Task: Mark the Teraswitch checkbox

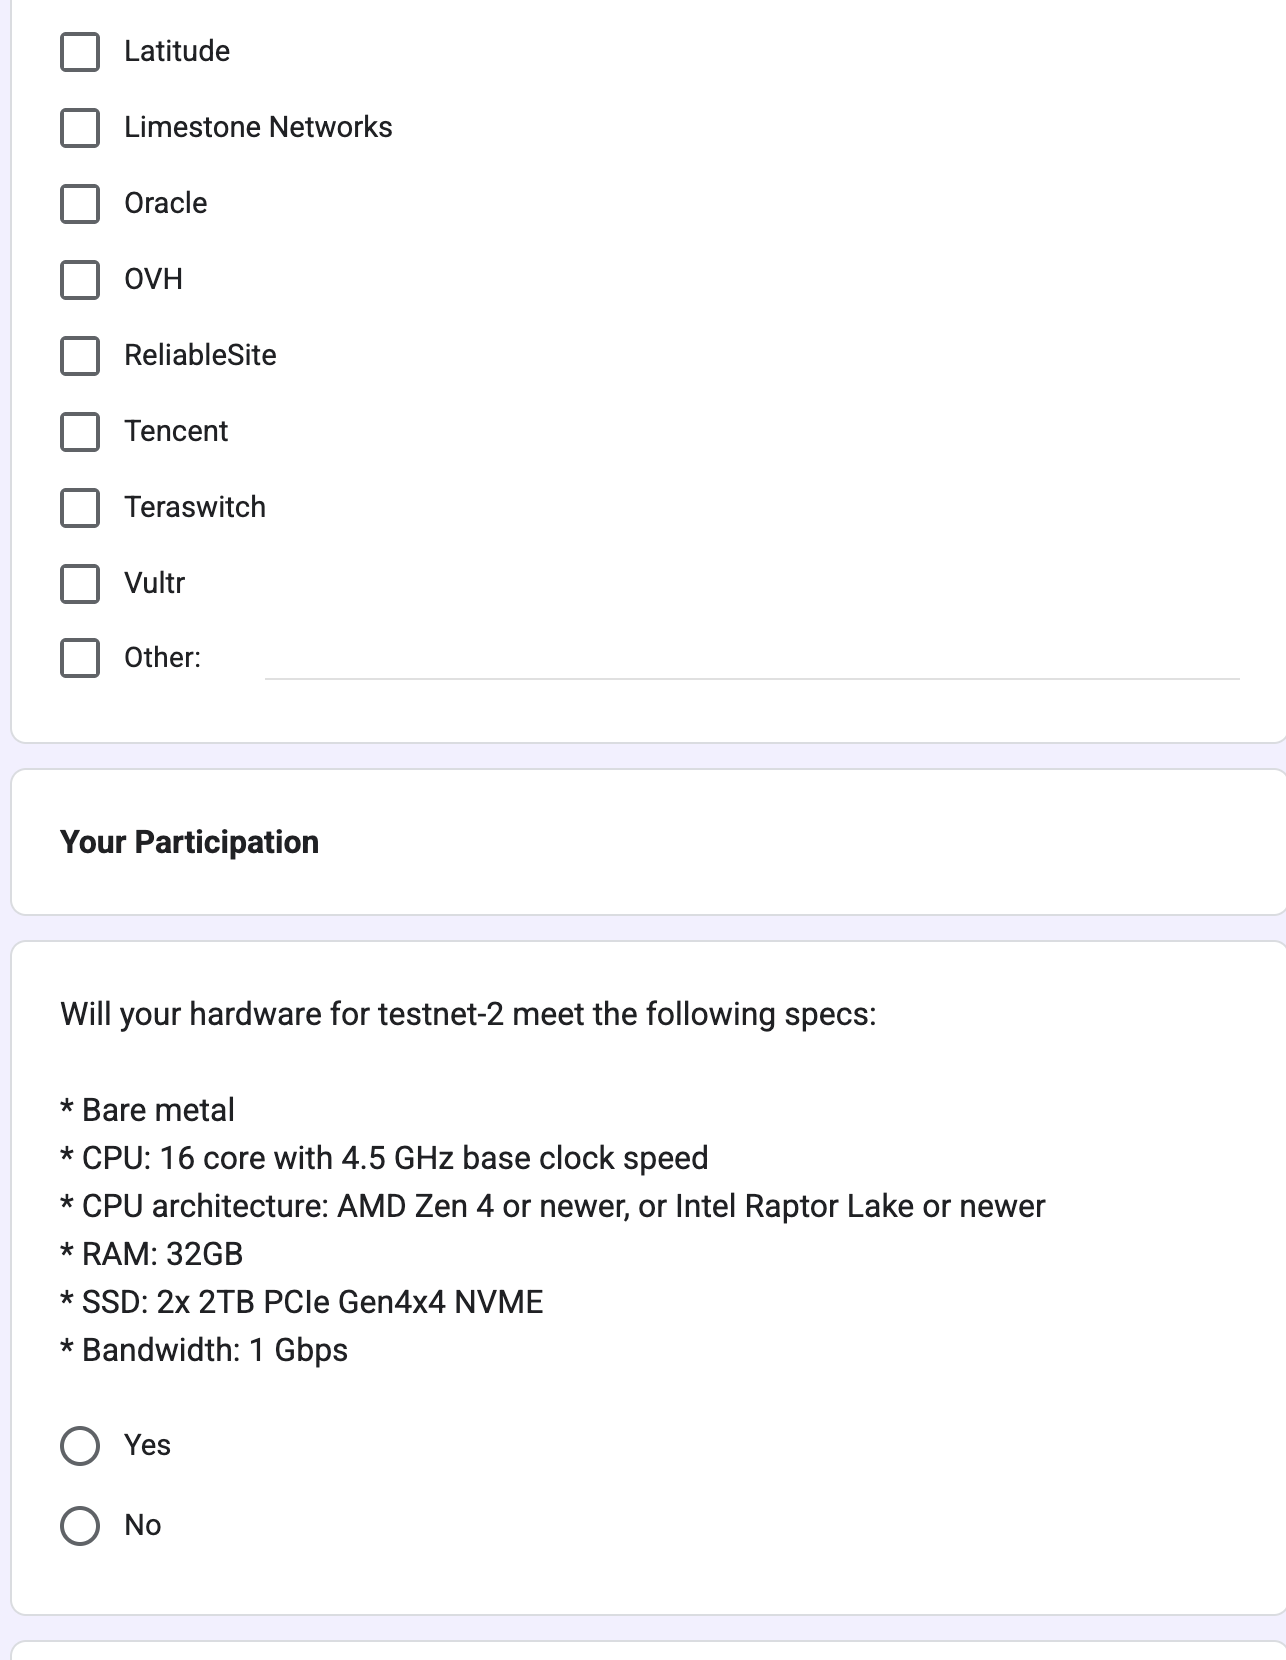Action: (x=80, y=508)
